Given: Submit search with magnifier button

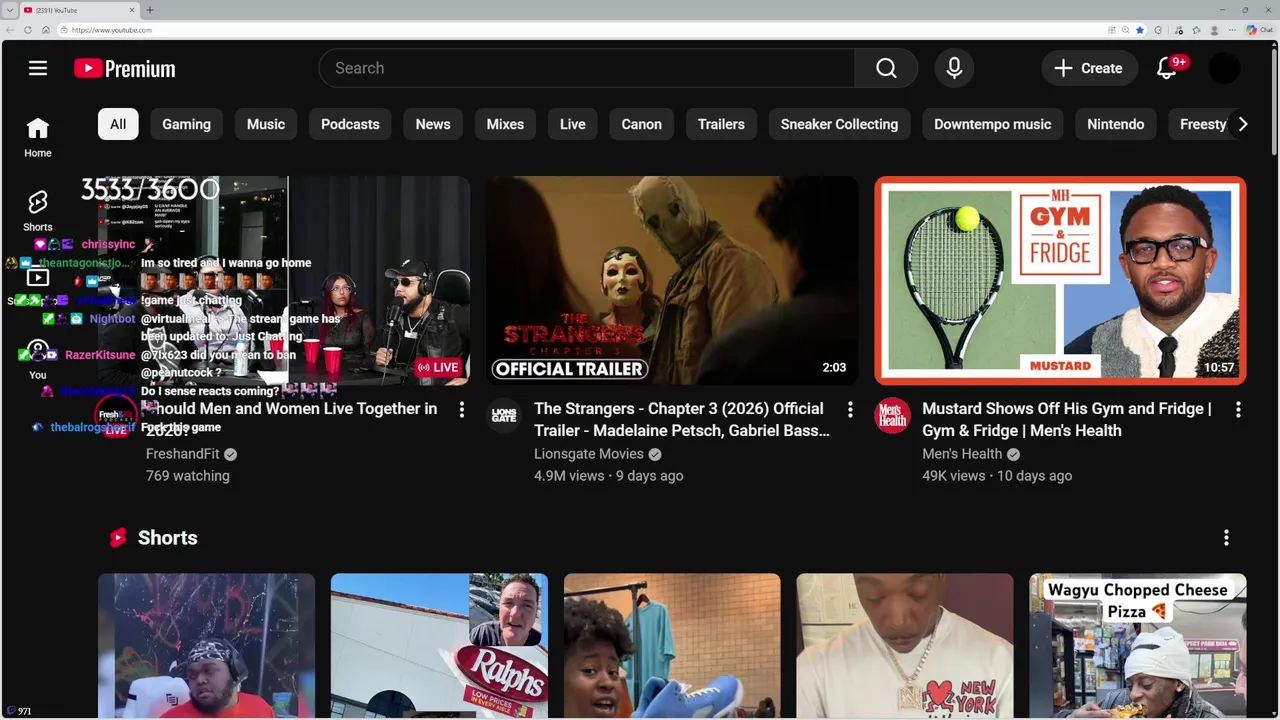Looking at the screenshot, I should coord(886,68).
